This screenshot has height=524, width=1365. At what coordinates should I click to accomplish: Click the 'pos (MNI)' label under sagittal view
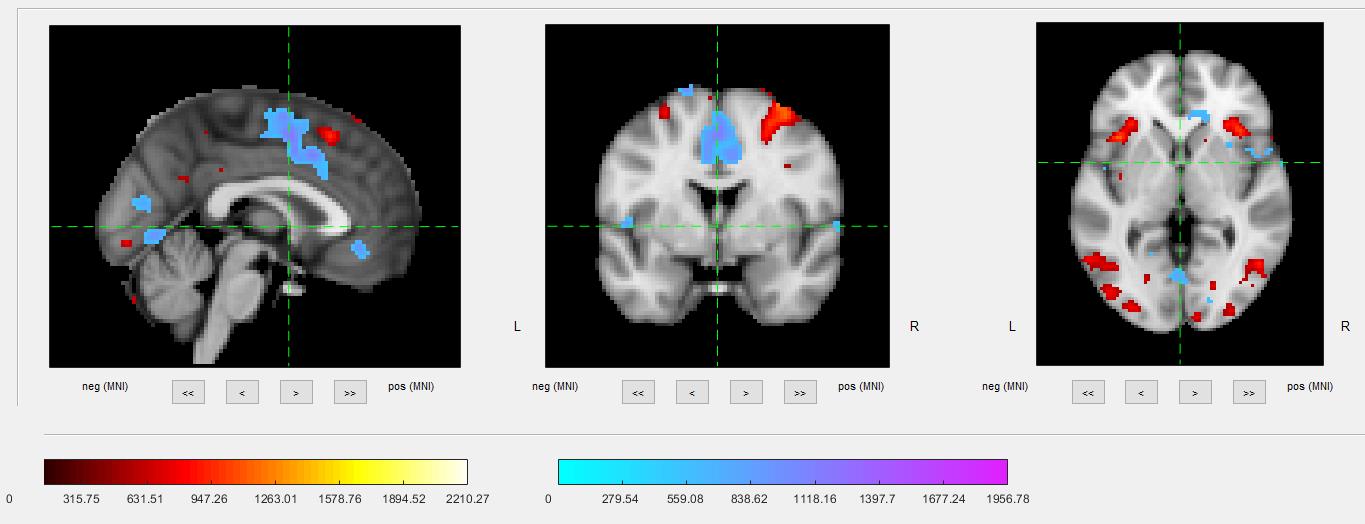coord(411,386)
